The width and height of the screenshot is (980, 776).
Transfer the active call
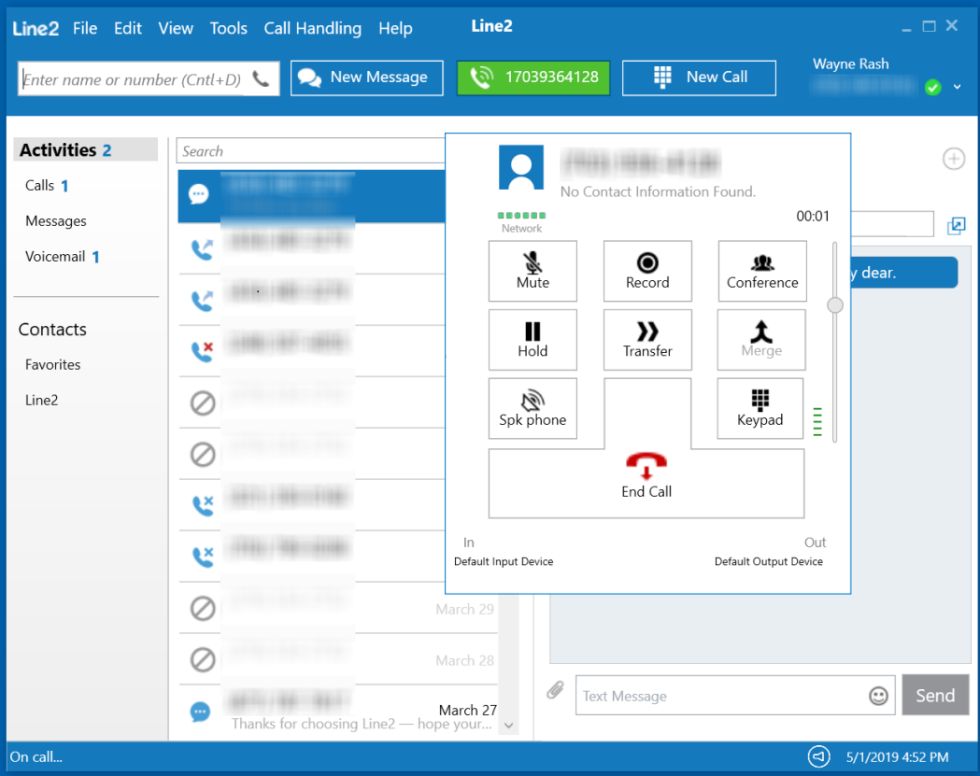647,340
